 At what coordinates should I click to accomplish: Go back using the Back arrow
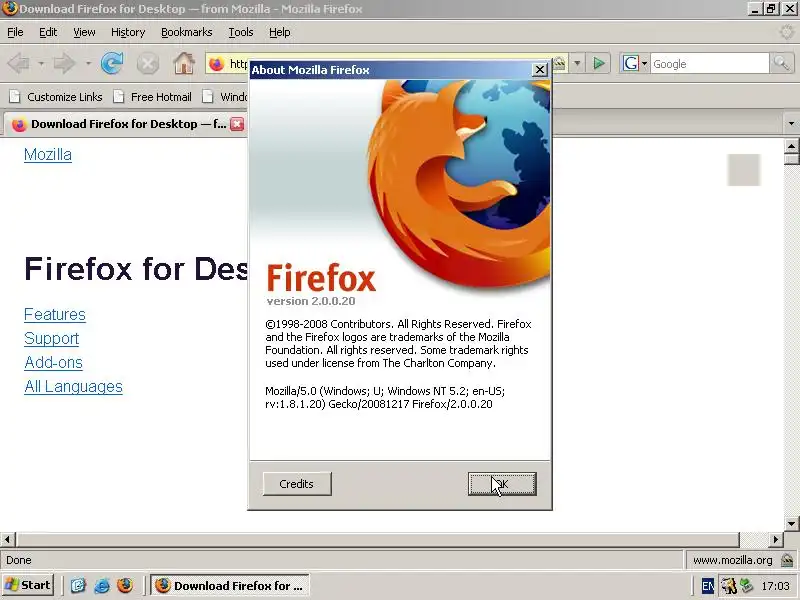(x=19, y=64)
